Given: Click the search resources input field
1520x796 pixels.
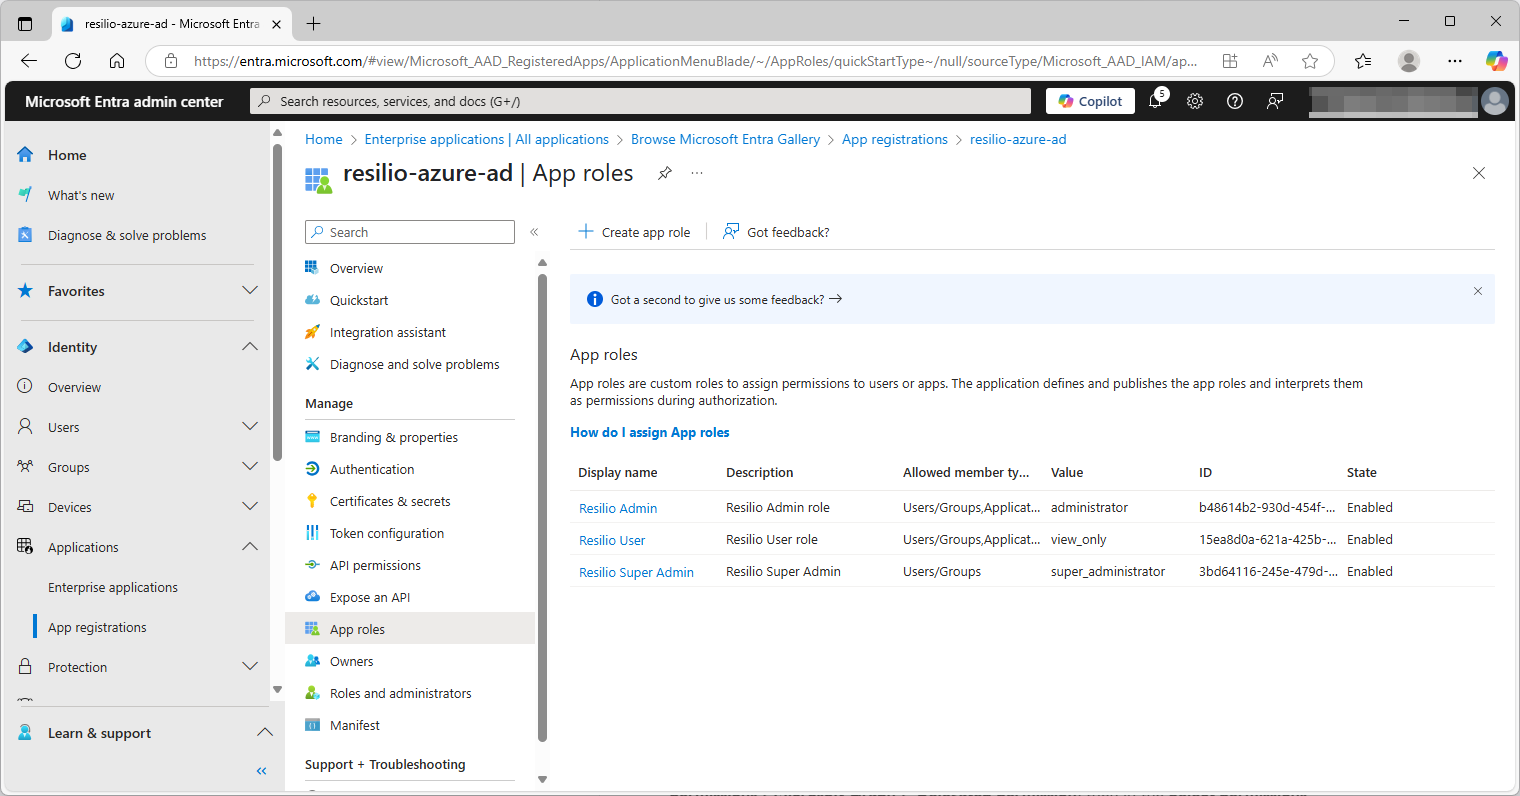Looking at the screenshot, I should tap(640, 100).
